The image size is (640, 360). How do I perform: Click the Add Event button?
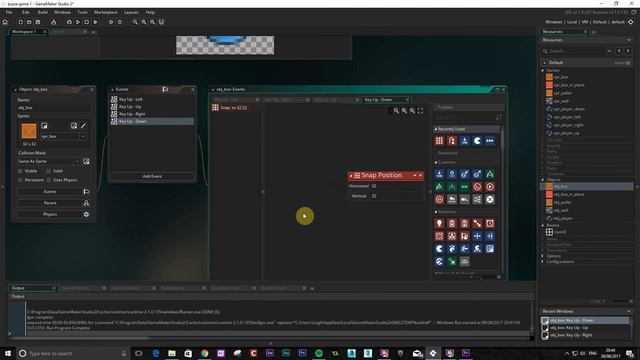tap(152, 176)
